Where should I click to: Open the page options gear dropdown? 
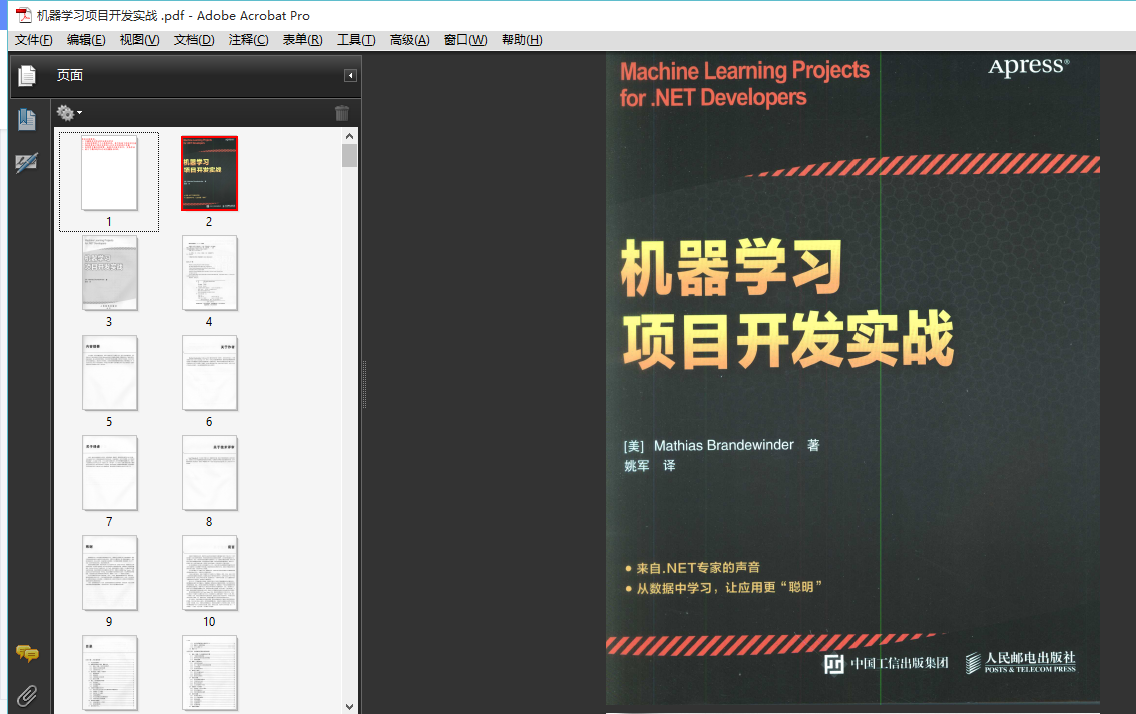coord(69,113)
